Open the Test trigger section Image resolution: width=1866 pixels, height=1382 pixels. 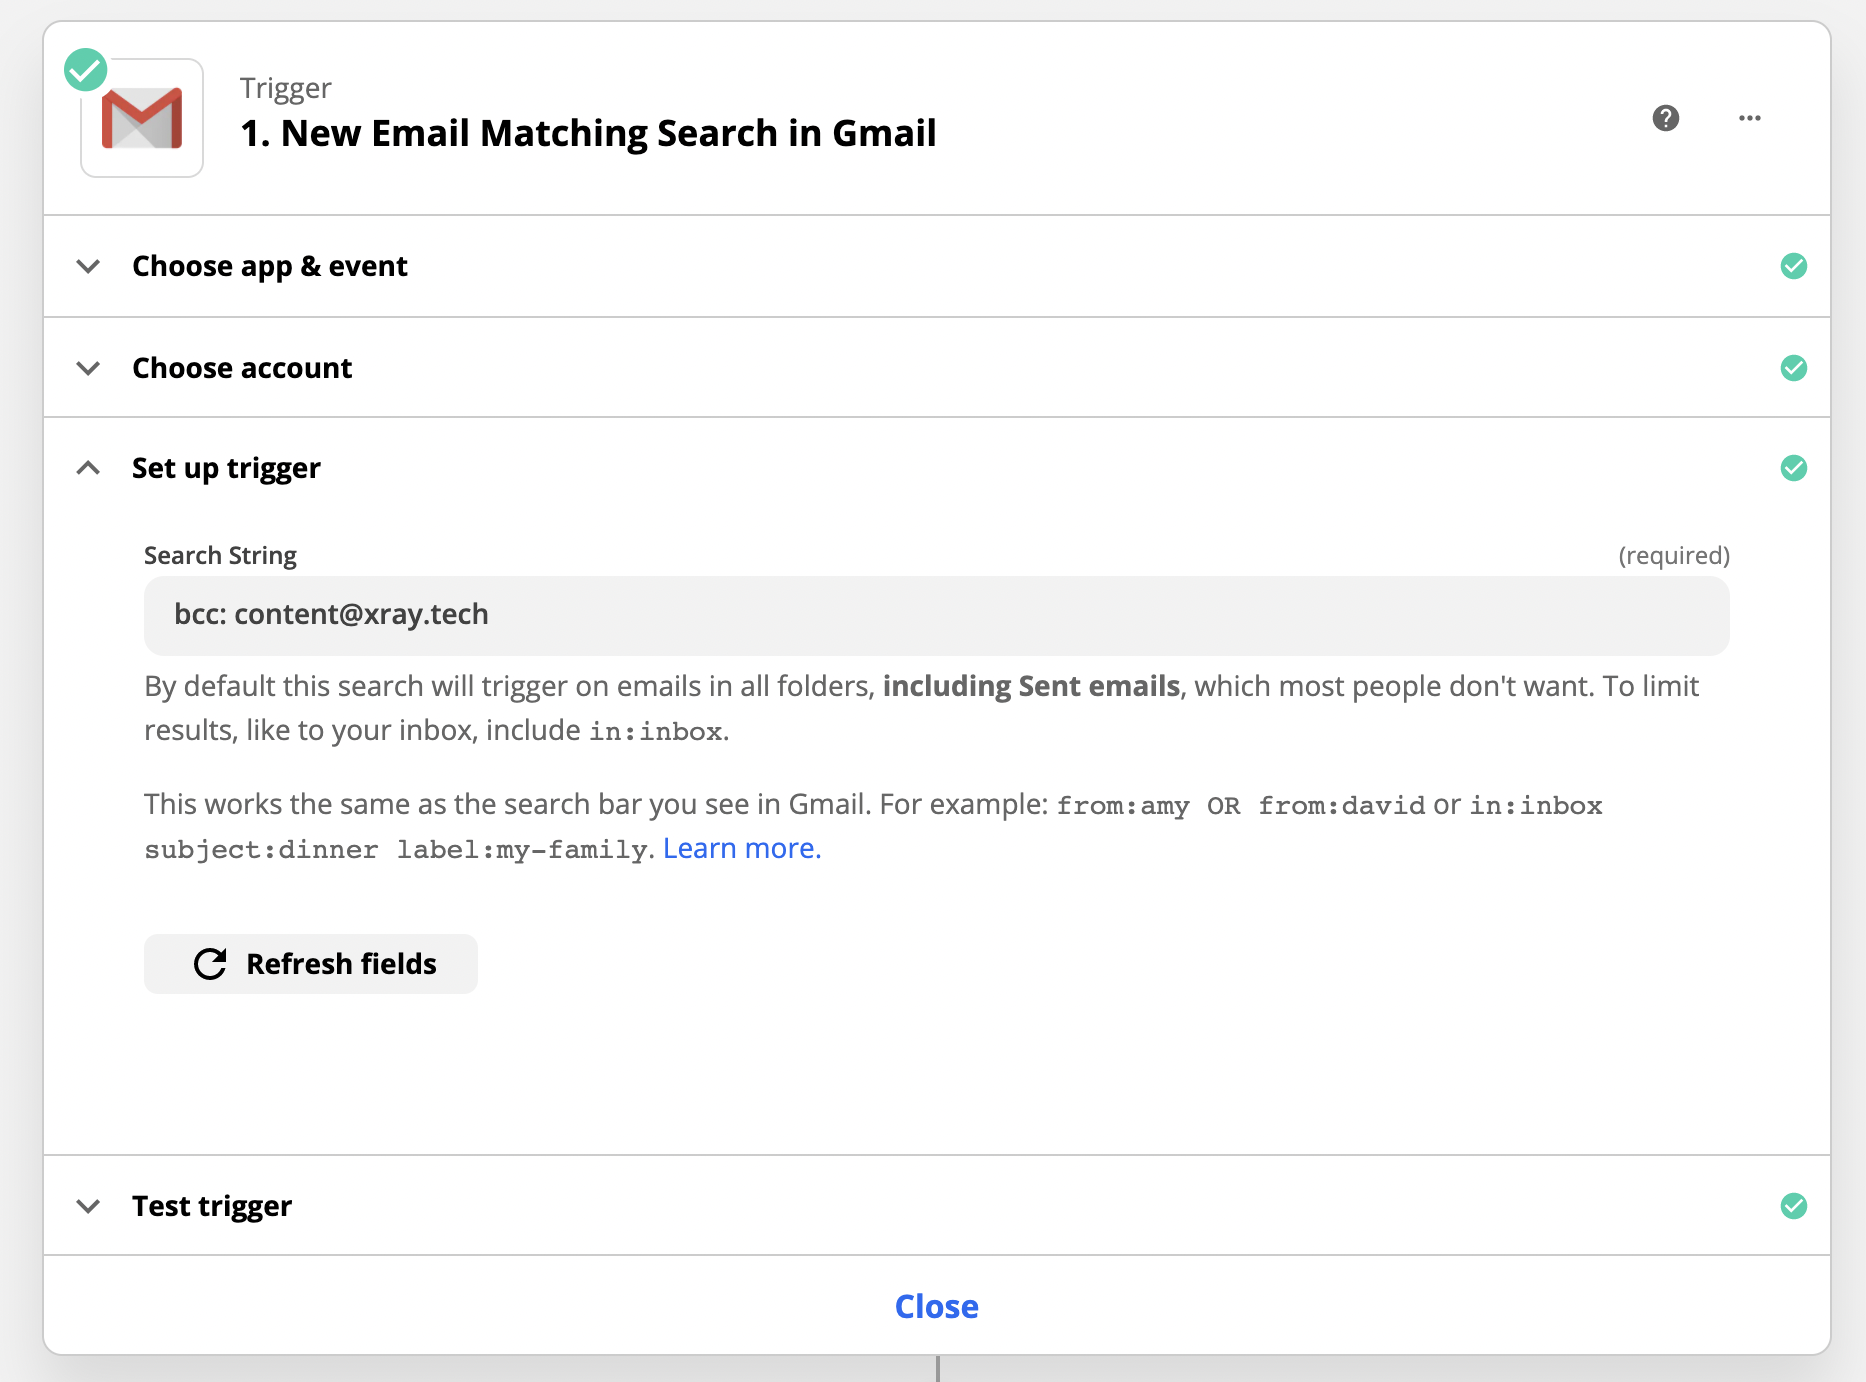click(212, 1206)
